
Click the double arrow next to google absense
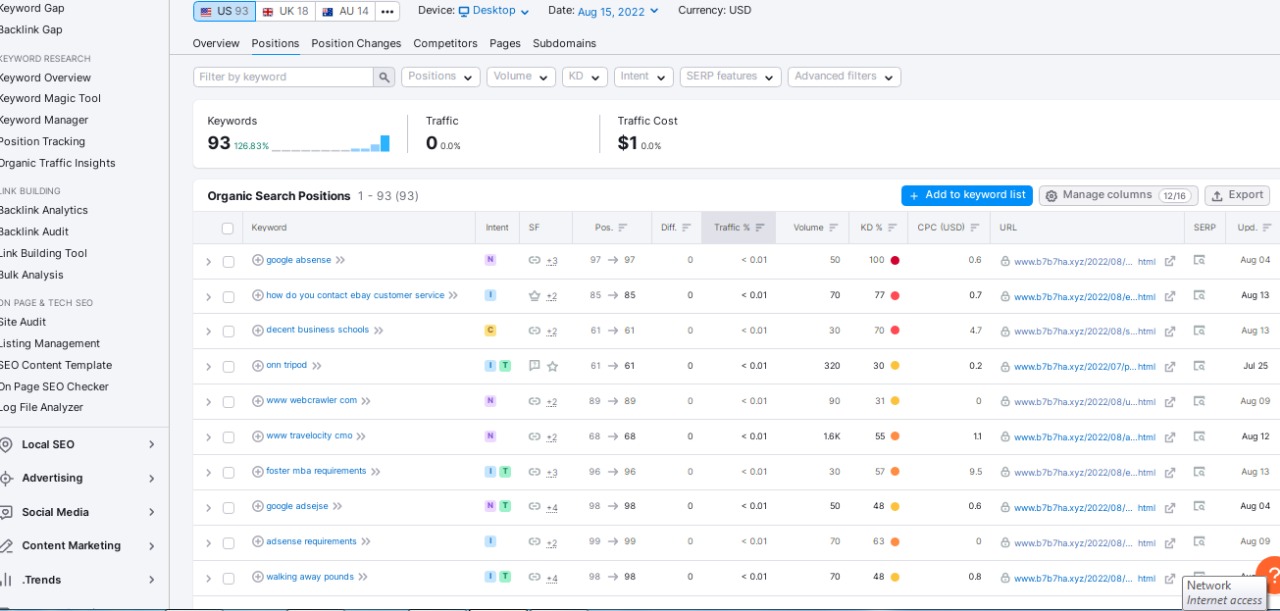pyautogui.click(x=340, y=260)
